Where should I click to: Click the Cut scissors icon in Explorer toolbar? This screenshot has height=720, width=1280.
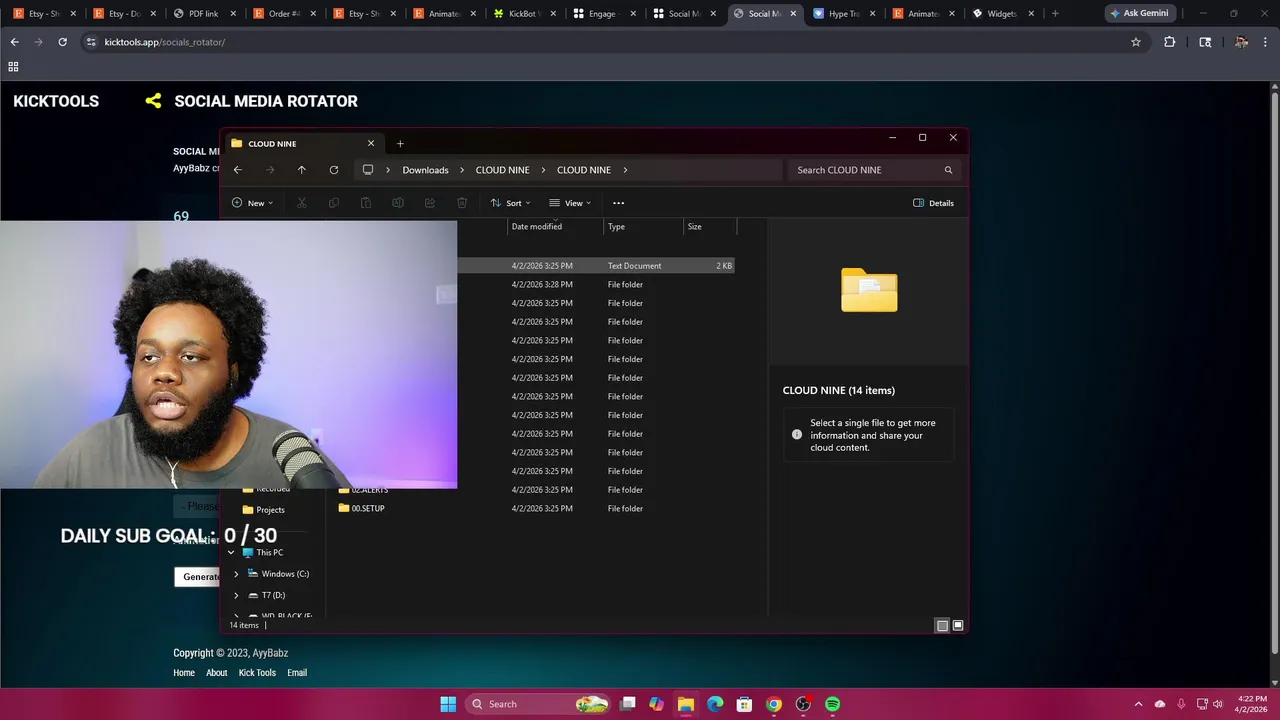[301, 203]
